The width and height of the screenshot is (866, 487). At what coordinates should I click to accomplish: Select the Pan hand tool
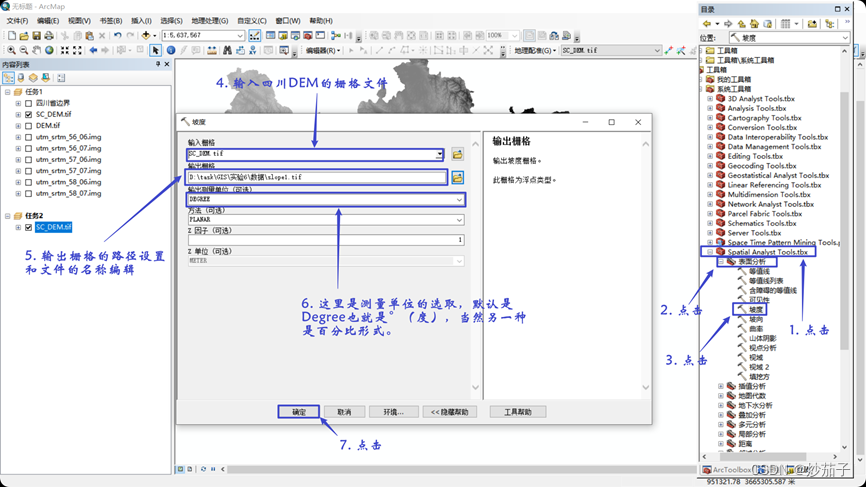pos(36,50)
